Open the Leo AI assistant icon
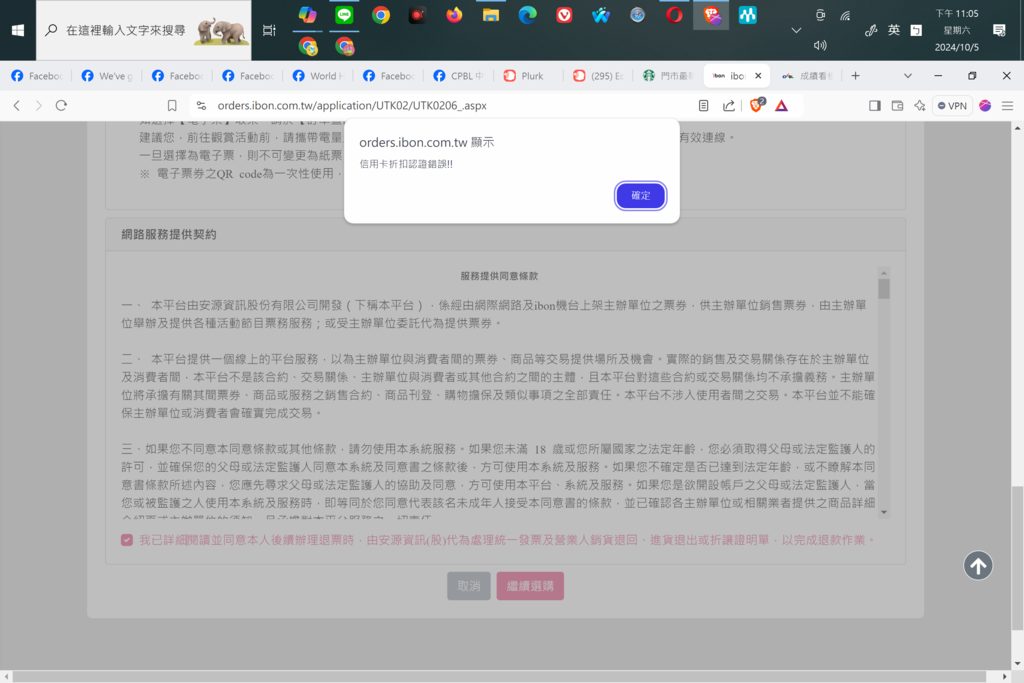This screenshot has width=1024, height=683. pyautogui.click(x=920, y=105)
